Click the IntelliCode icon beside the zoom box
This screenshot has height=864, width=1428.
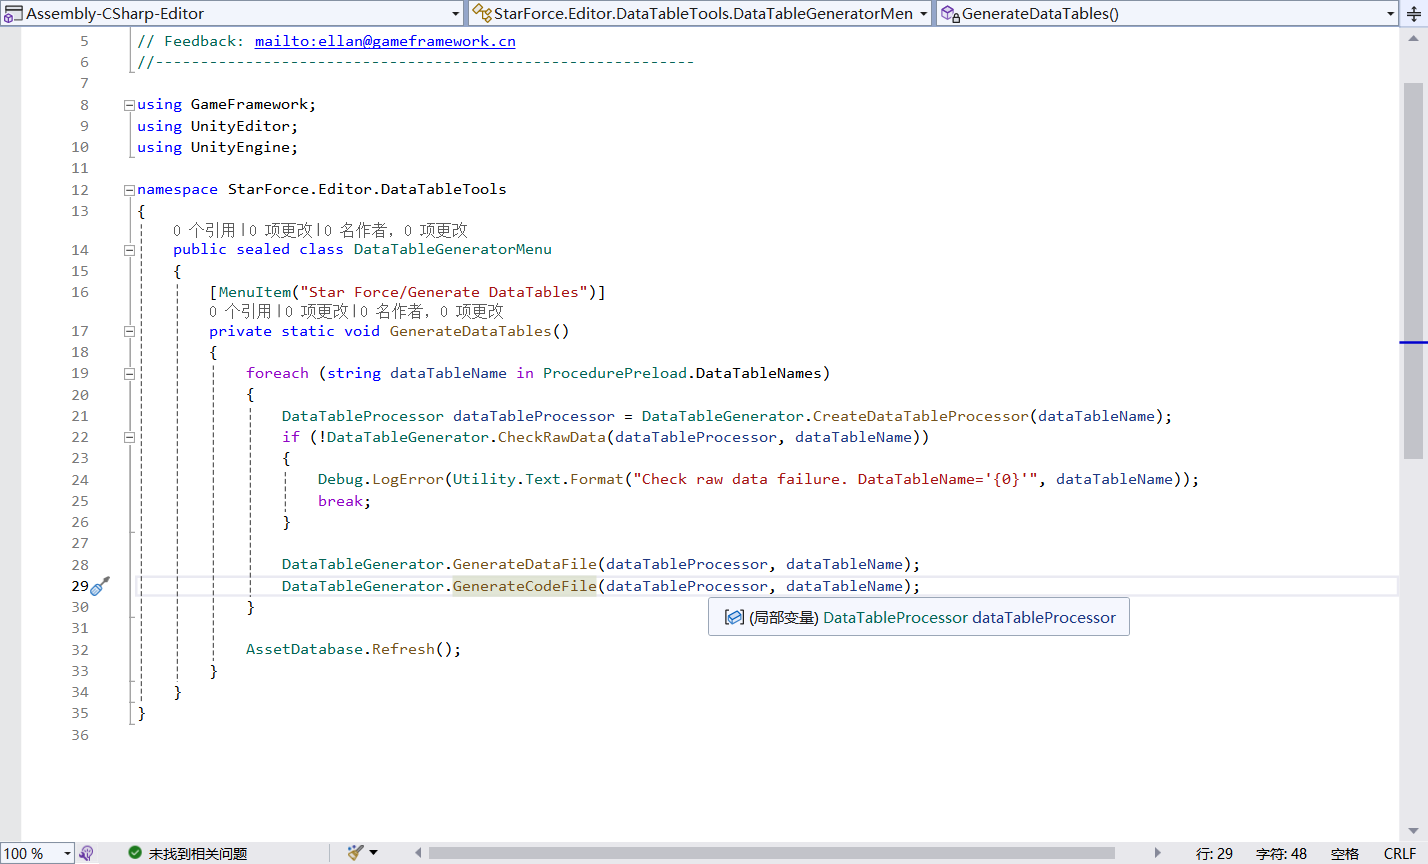87,853
